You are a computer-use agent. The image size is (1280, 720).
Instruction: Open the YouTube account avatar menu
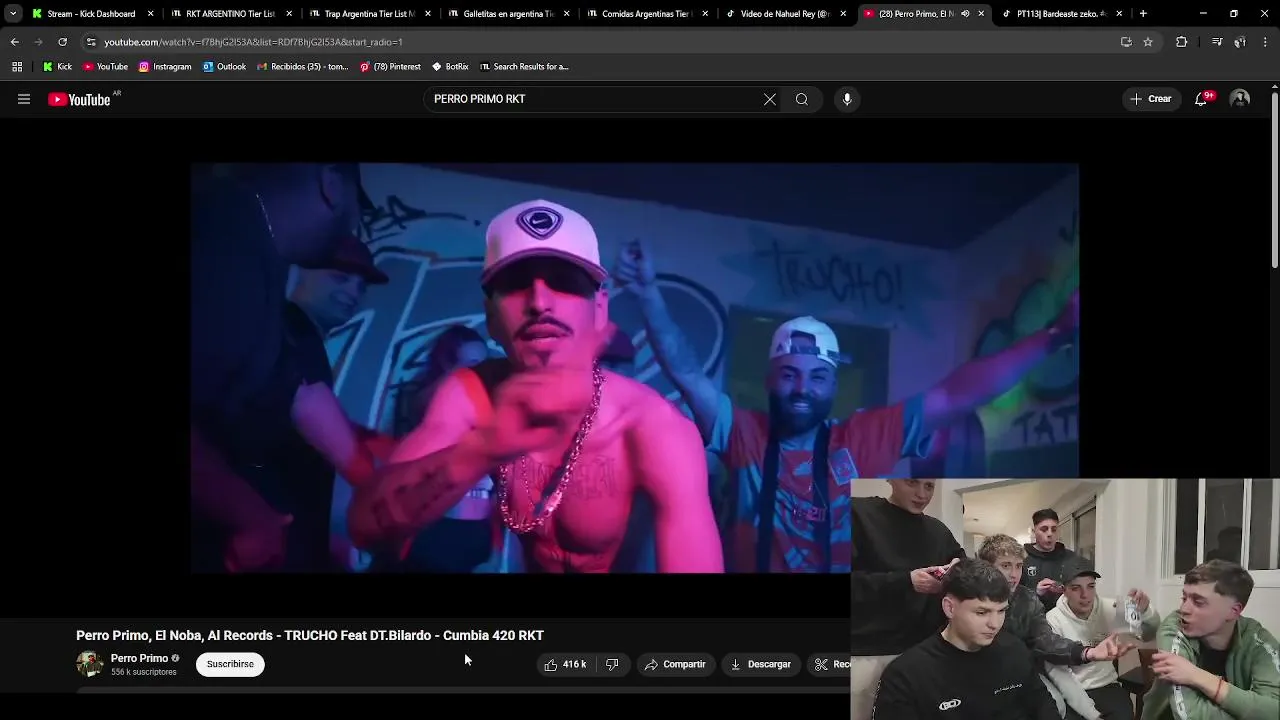point(1240,99)
